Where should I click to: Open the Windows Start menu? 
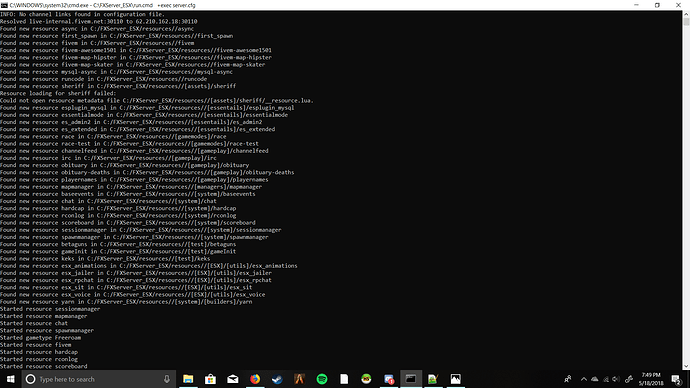click(x=11, y=379)
